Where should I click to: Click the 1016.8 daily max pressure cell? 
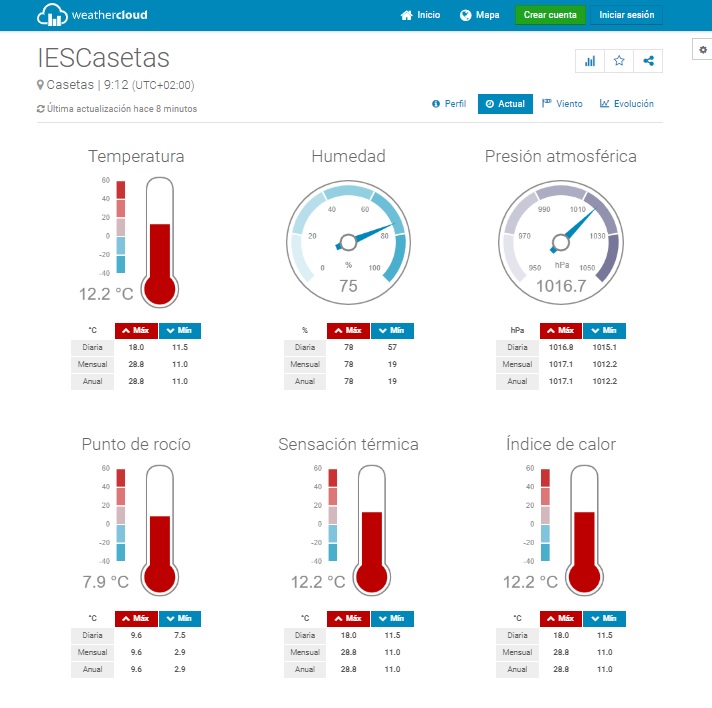point(561,347)
